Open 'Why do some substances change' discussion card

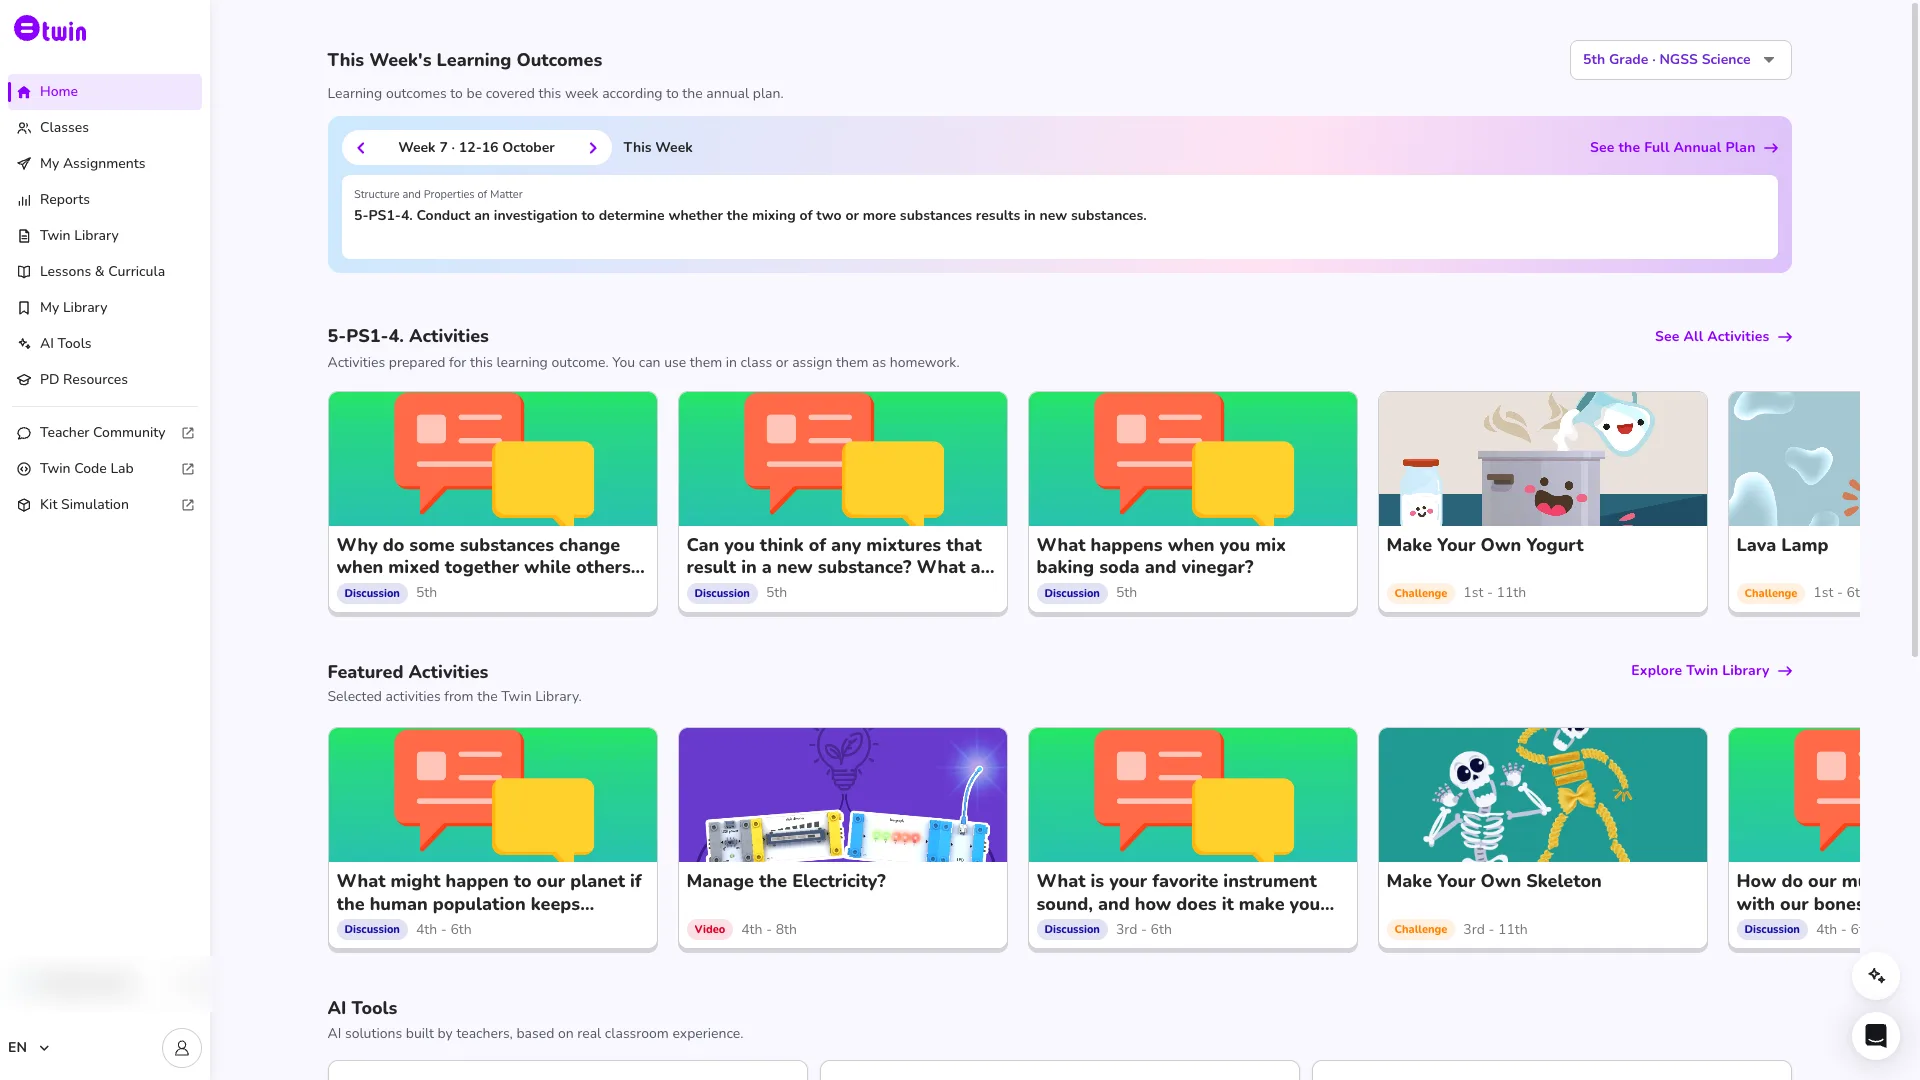pos(492,503)
